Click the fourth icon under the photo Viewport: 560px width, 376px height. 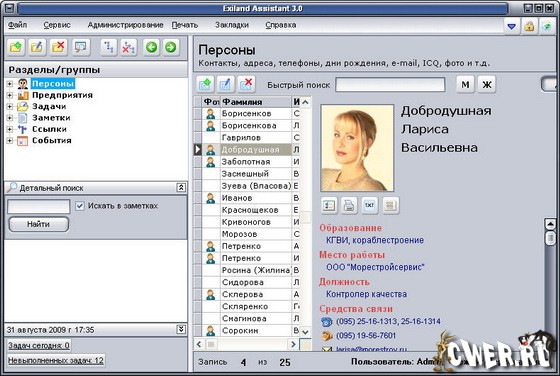390,205
